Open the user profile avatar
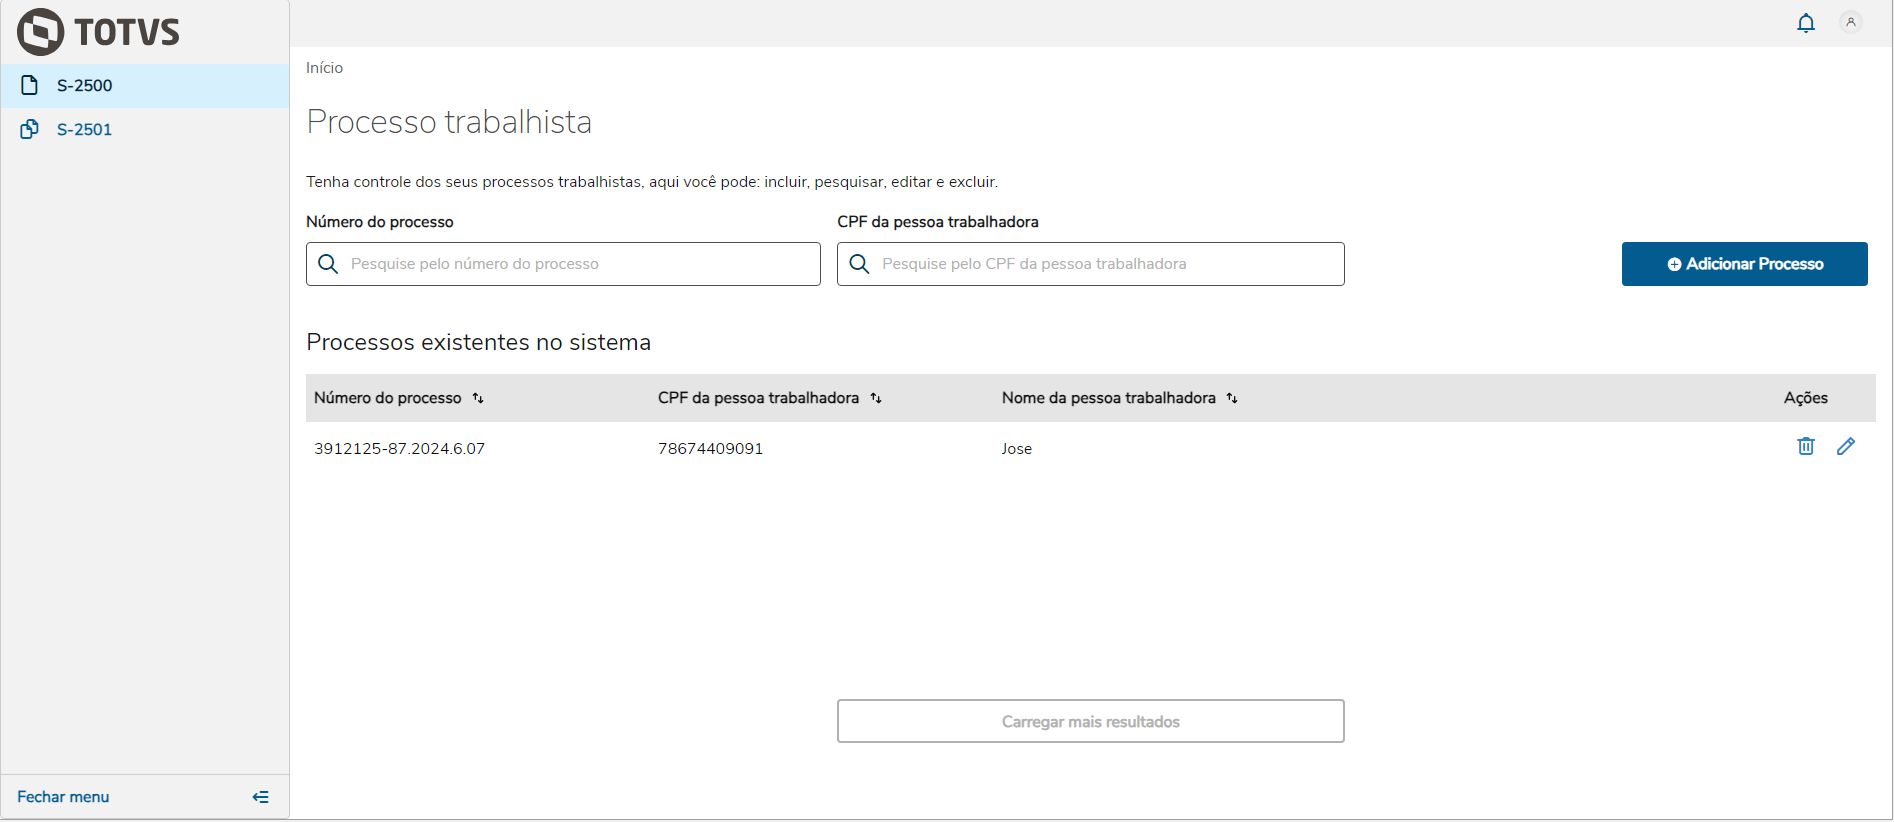1894x822 pixels. tap(1850, 22)
